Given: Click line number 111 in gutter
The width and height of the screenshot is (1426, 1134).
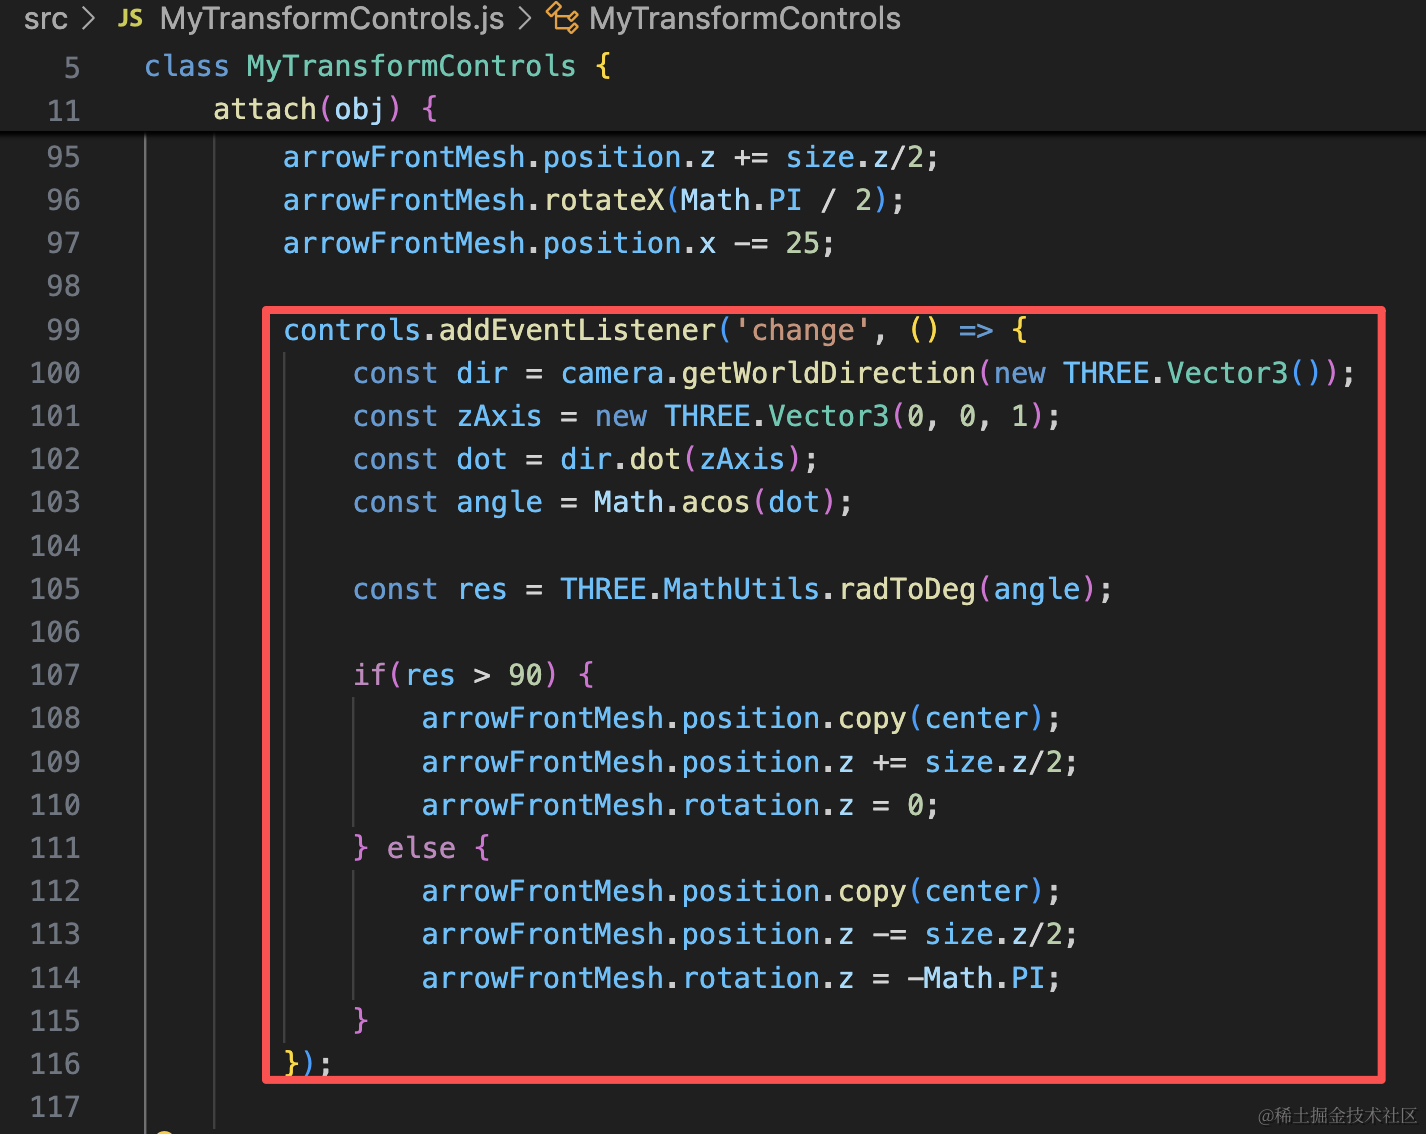Looking at the screenshot, I should [55, 848].
